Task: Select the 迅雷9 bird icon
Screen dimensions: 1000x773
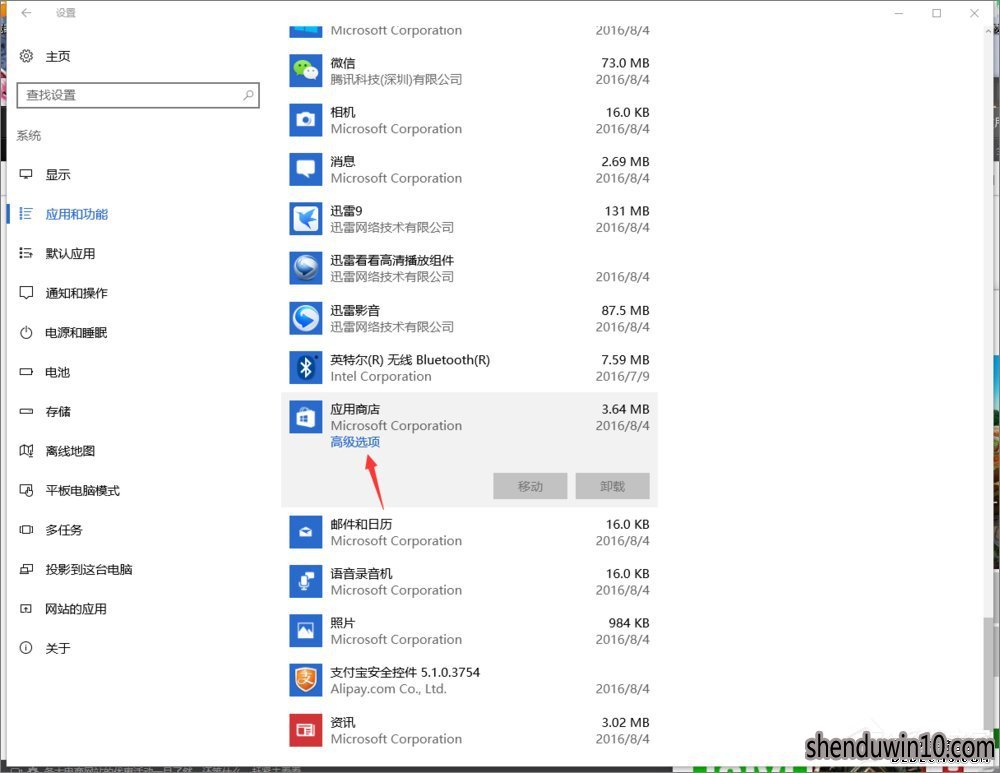Action: pos(305,219)
